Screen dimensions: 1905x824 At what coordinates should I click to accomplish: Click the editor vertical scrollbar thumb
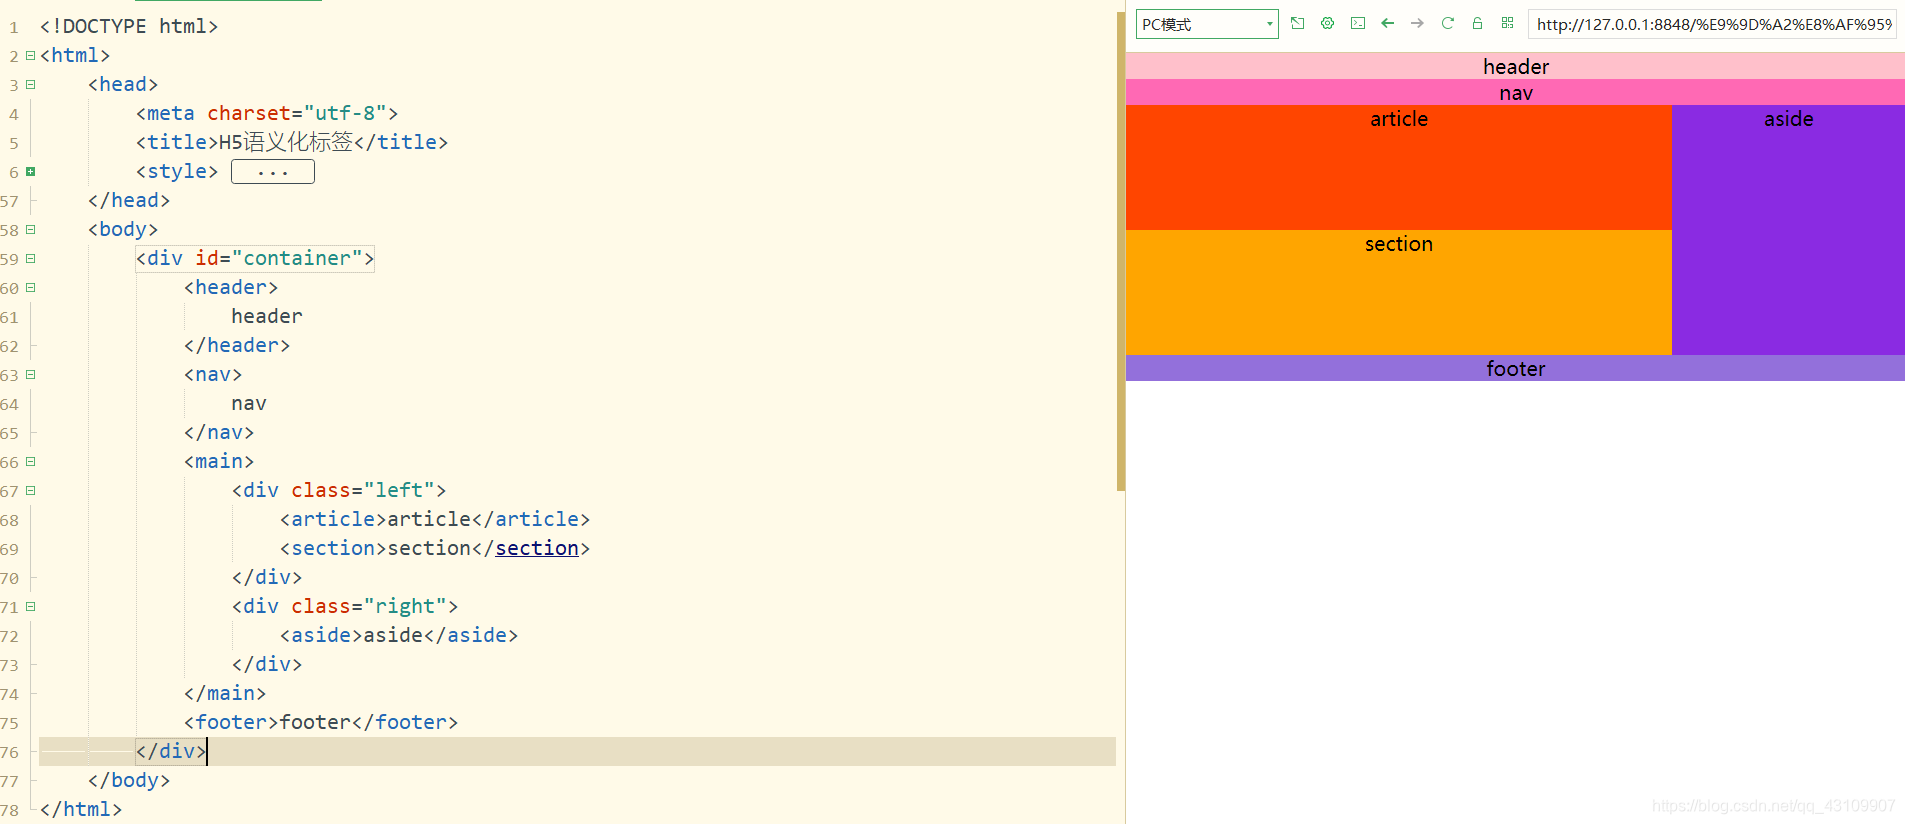(1121, 250)
